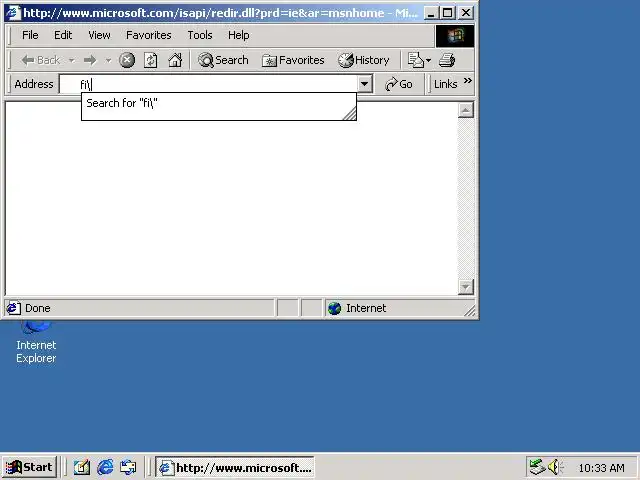Screen dimensions: 640x480
Task: Click the Show Desktop Quick Launch icon
Action: (x=82, y=467)
